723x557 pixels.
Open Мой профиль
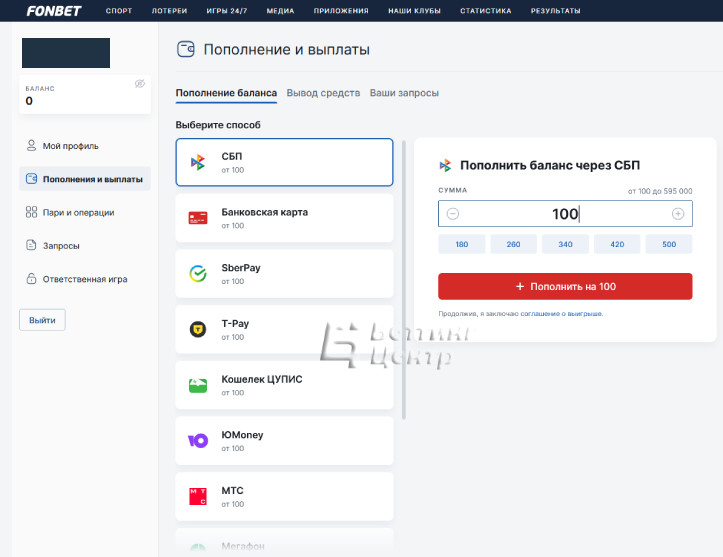[85, 146]
